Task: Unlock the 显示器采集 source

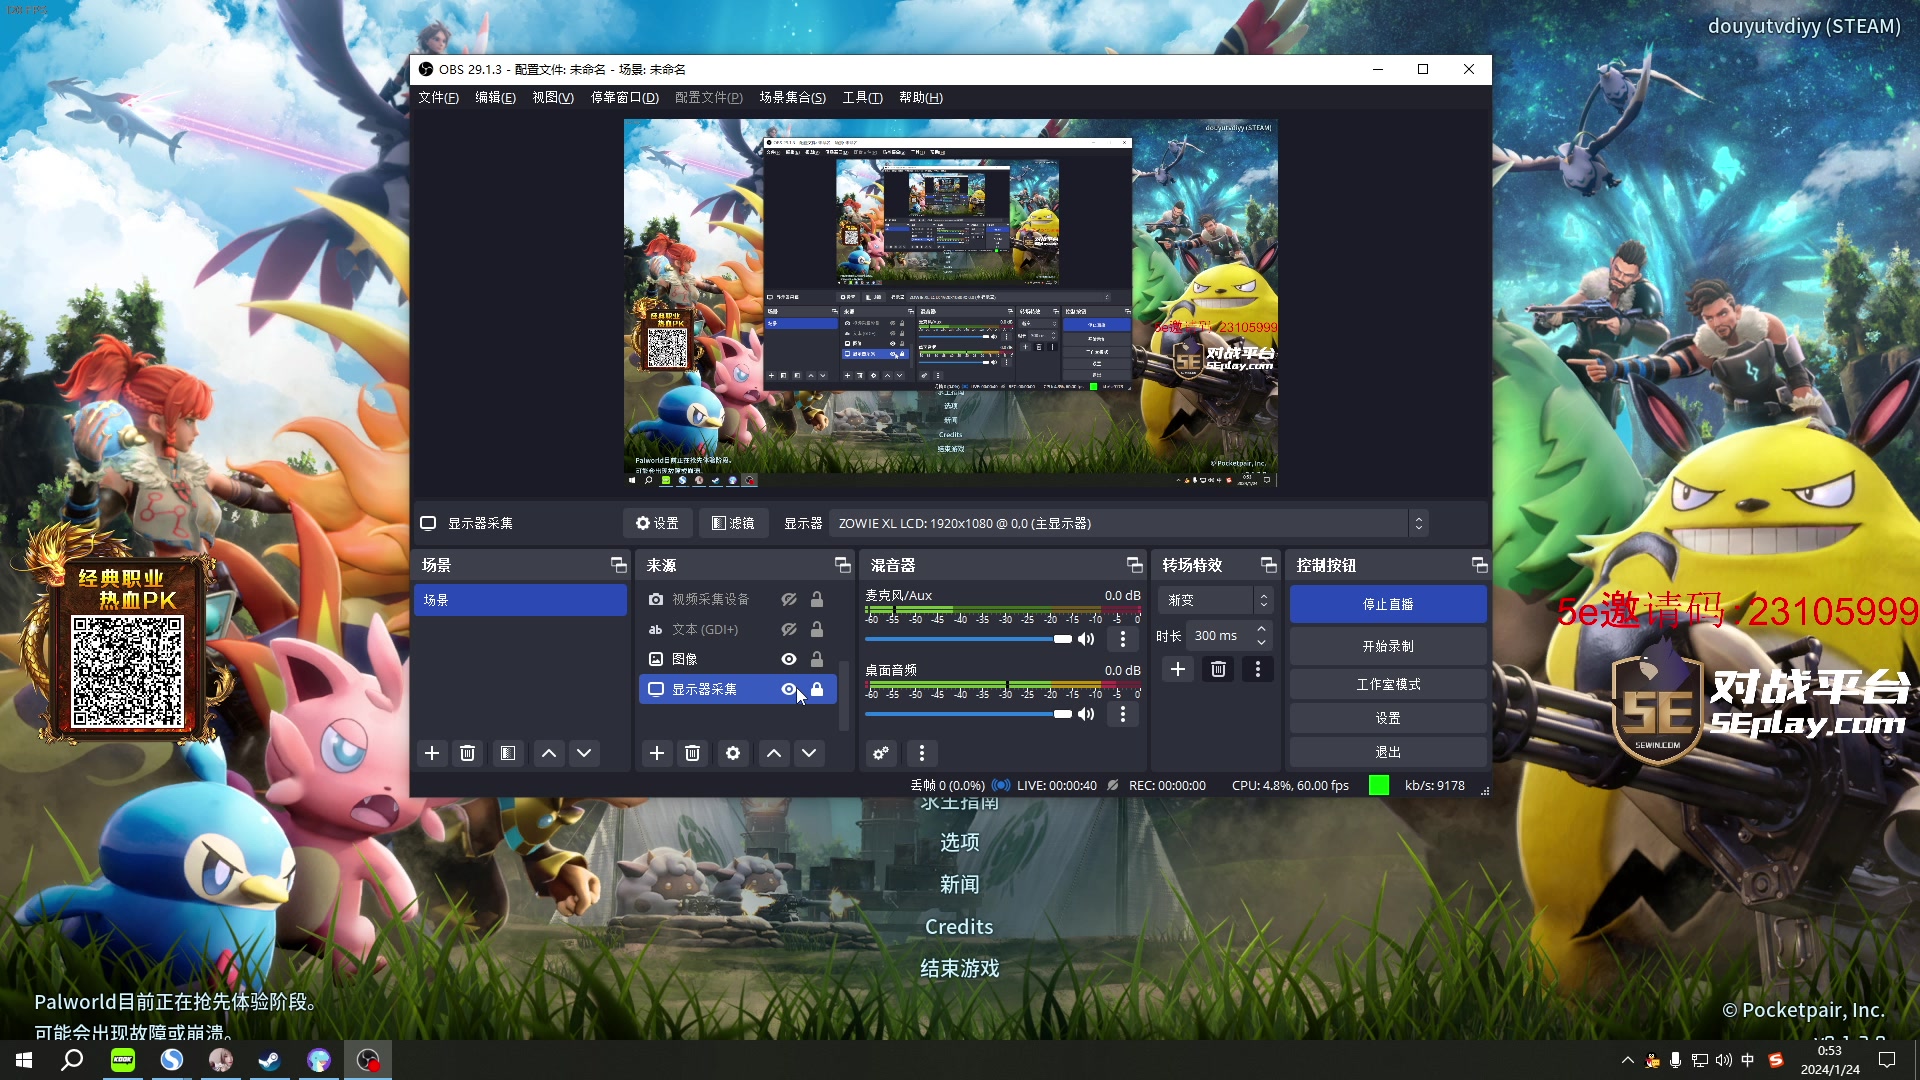Action: 817,689
